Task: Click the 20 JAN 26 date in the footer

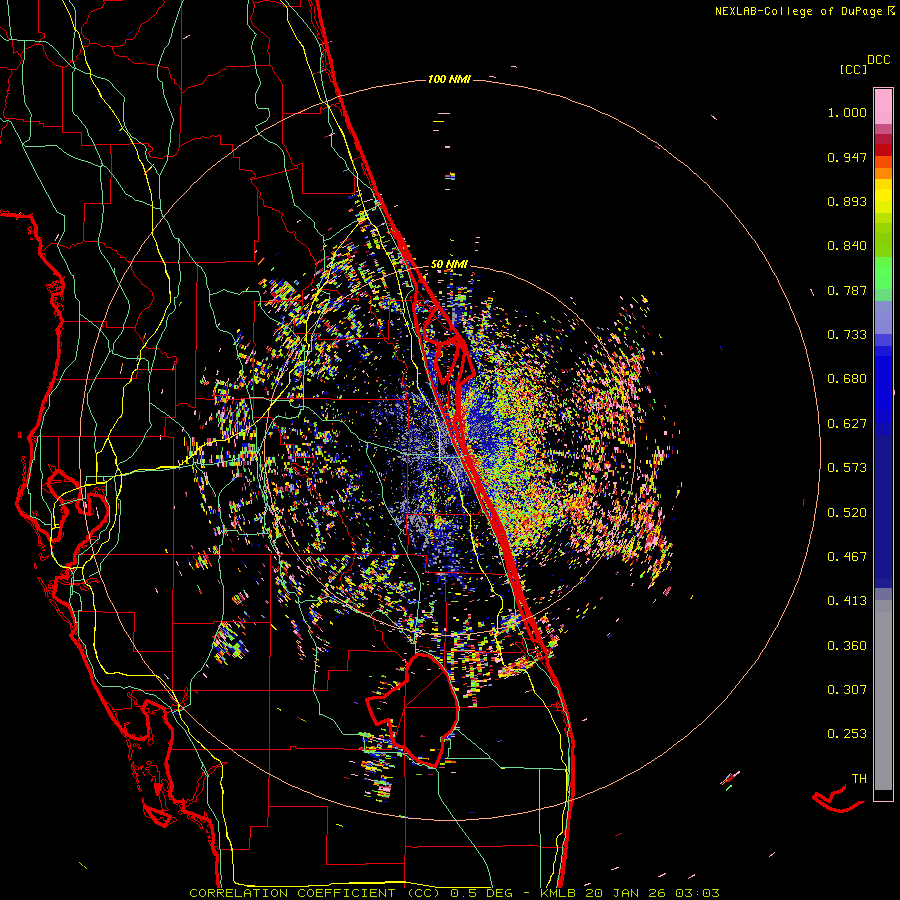Action: (x=624, y=893)
